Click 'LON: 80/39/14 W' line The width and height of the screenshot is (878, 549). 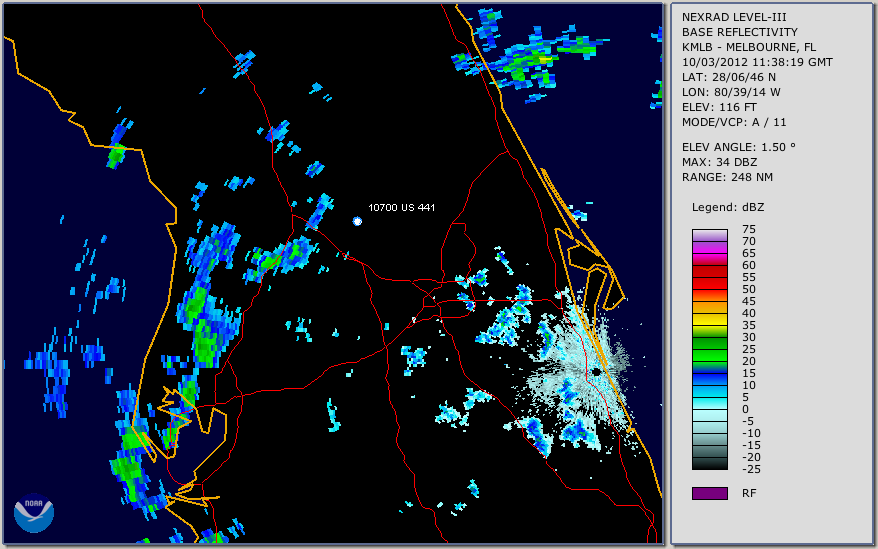point(731,92)
